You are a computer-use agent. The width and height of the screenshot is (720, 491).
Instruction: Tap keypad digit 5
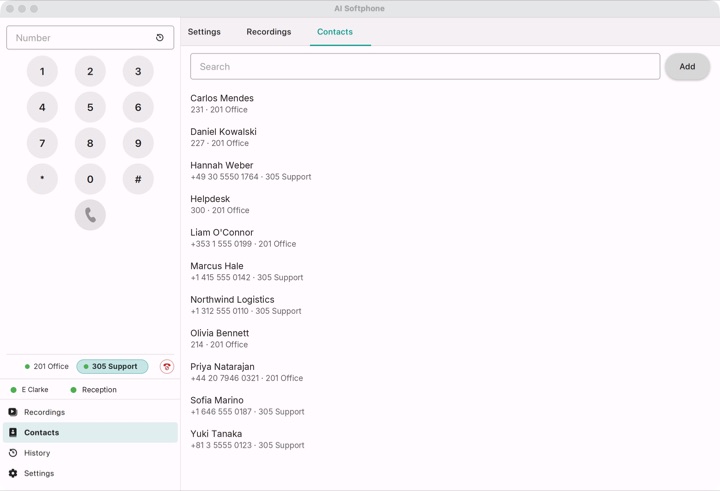tap(90, 107)
